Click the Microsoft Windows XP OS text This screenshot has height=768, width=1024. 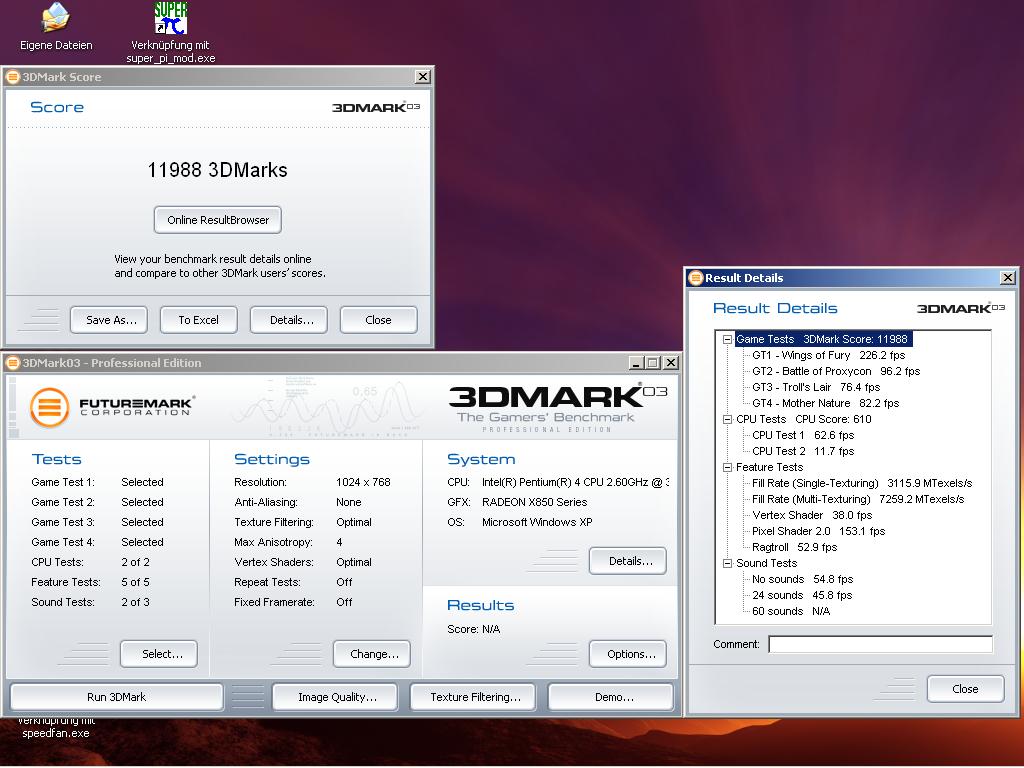(x=537, y=522)
